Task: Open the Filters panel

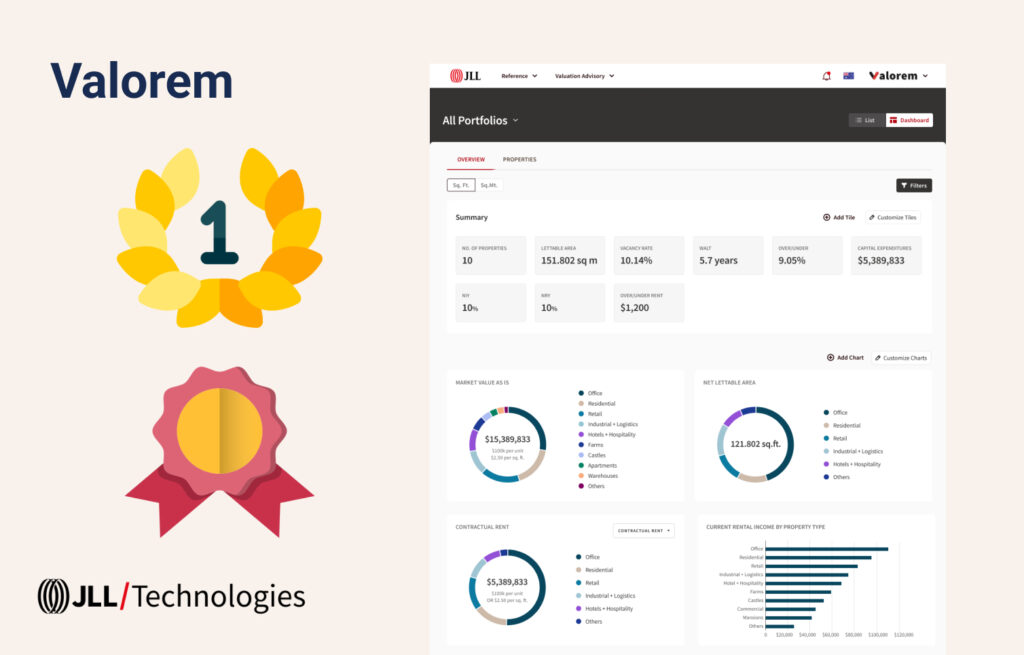Action: (914, 185)
